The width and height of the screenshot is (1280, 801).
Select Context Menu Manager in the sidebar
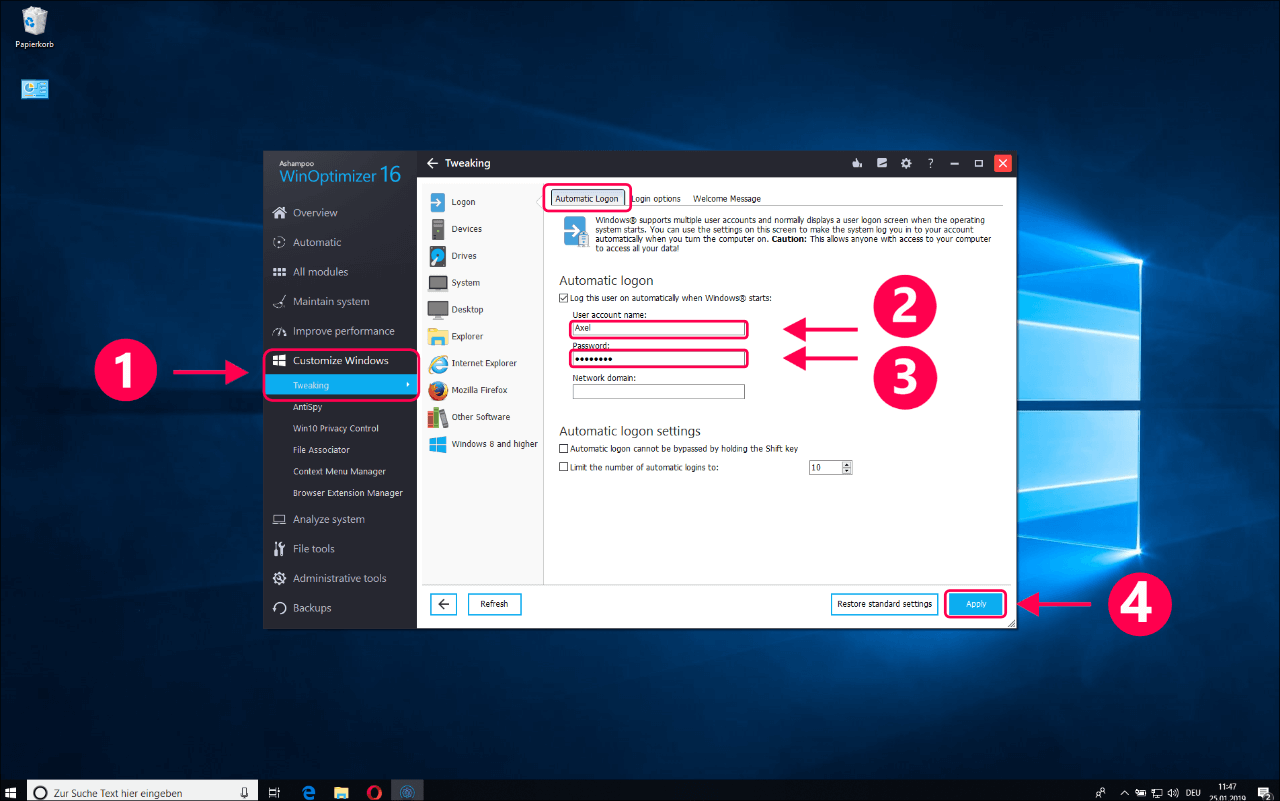point(340,471)
